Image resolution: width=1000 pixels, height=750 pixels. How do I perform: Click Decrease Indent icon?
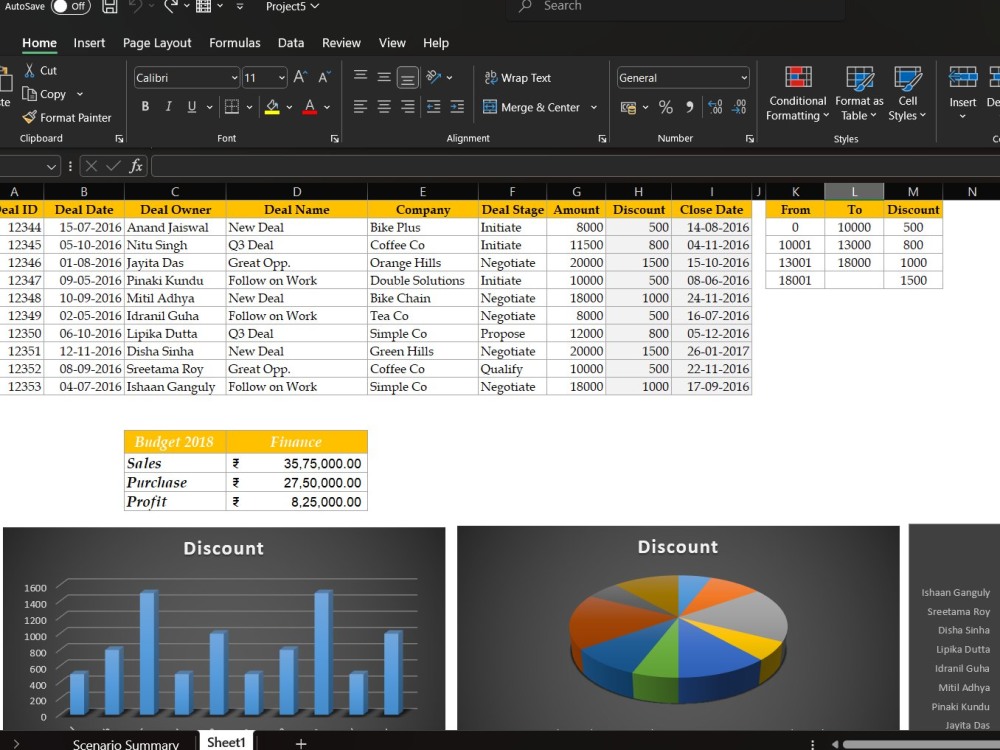click(x=434, y=107)
